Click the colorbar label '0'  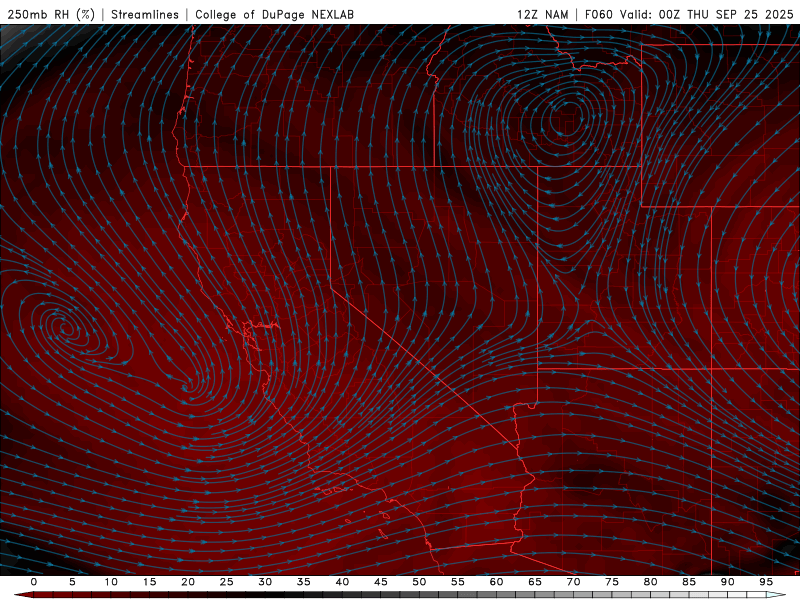click(34, 582)
